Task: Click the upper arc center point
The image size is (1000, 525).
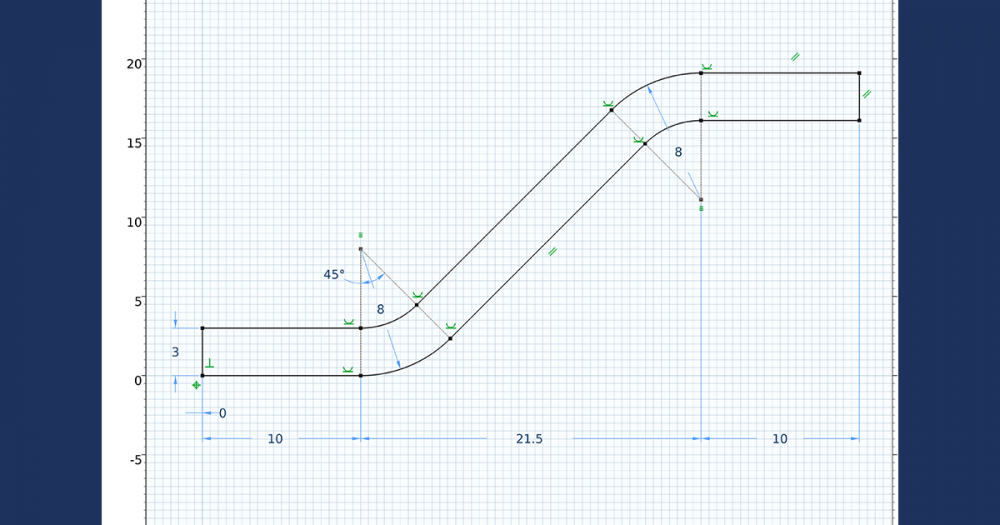Action: point(701,200)
